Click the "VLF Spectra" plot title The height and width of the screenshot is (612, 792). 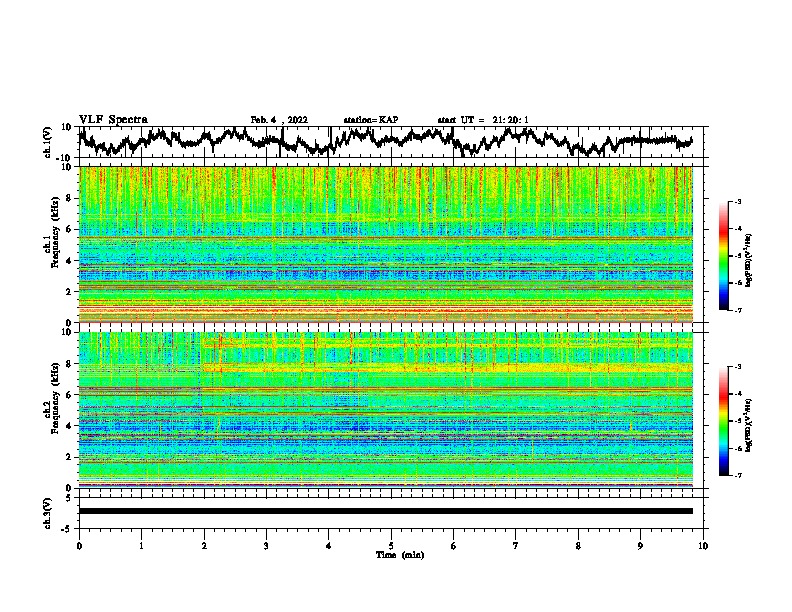pyautogui.click(x=113, y=119)
